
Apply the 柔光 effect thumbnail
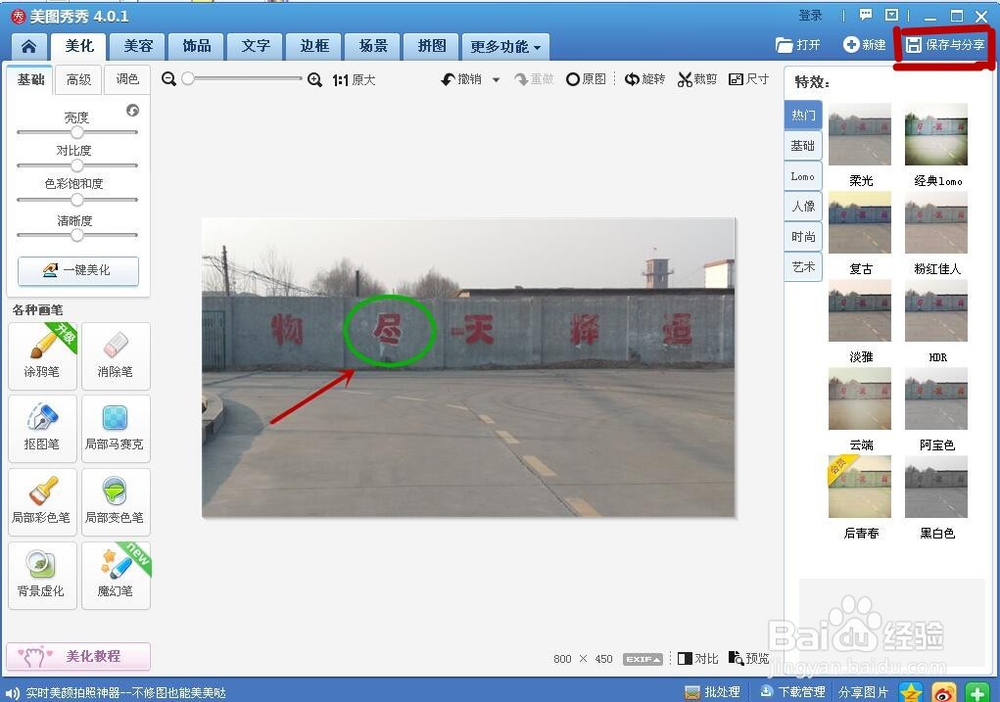[860, 135]
